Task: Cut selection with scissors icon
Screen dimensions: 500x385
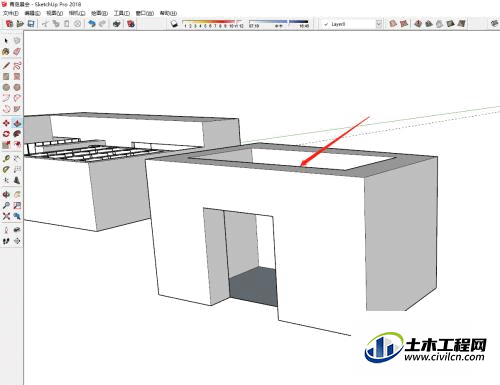Action: [x=45, y=24]
